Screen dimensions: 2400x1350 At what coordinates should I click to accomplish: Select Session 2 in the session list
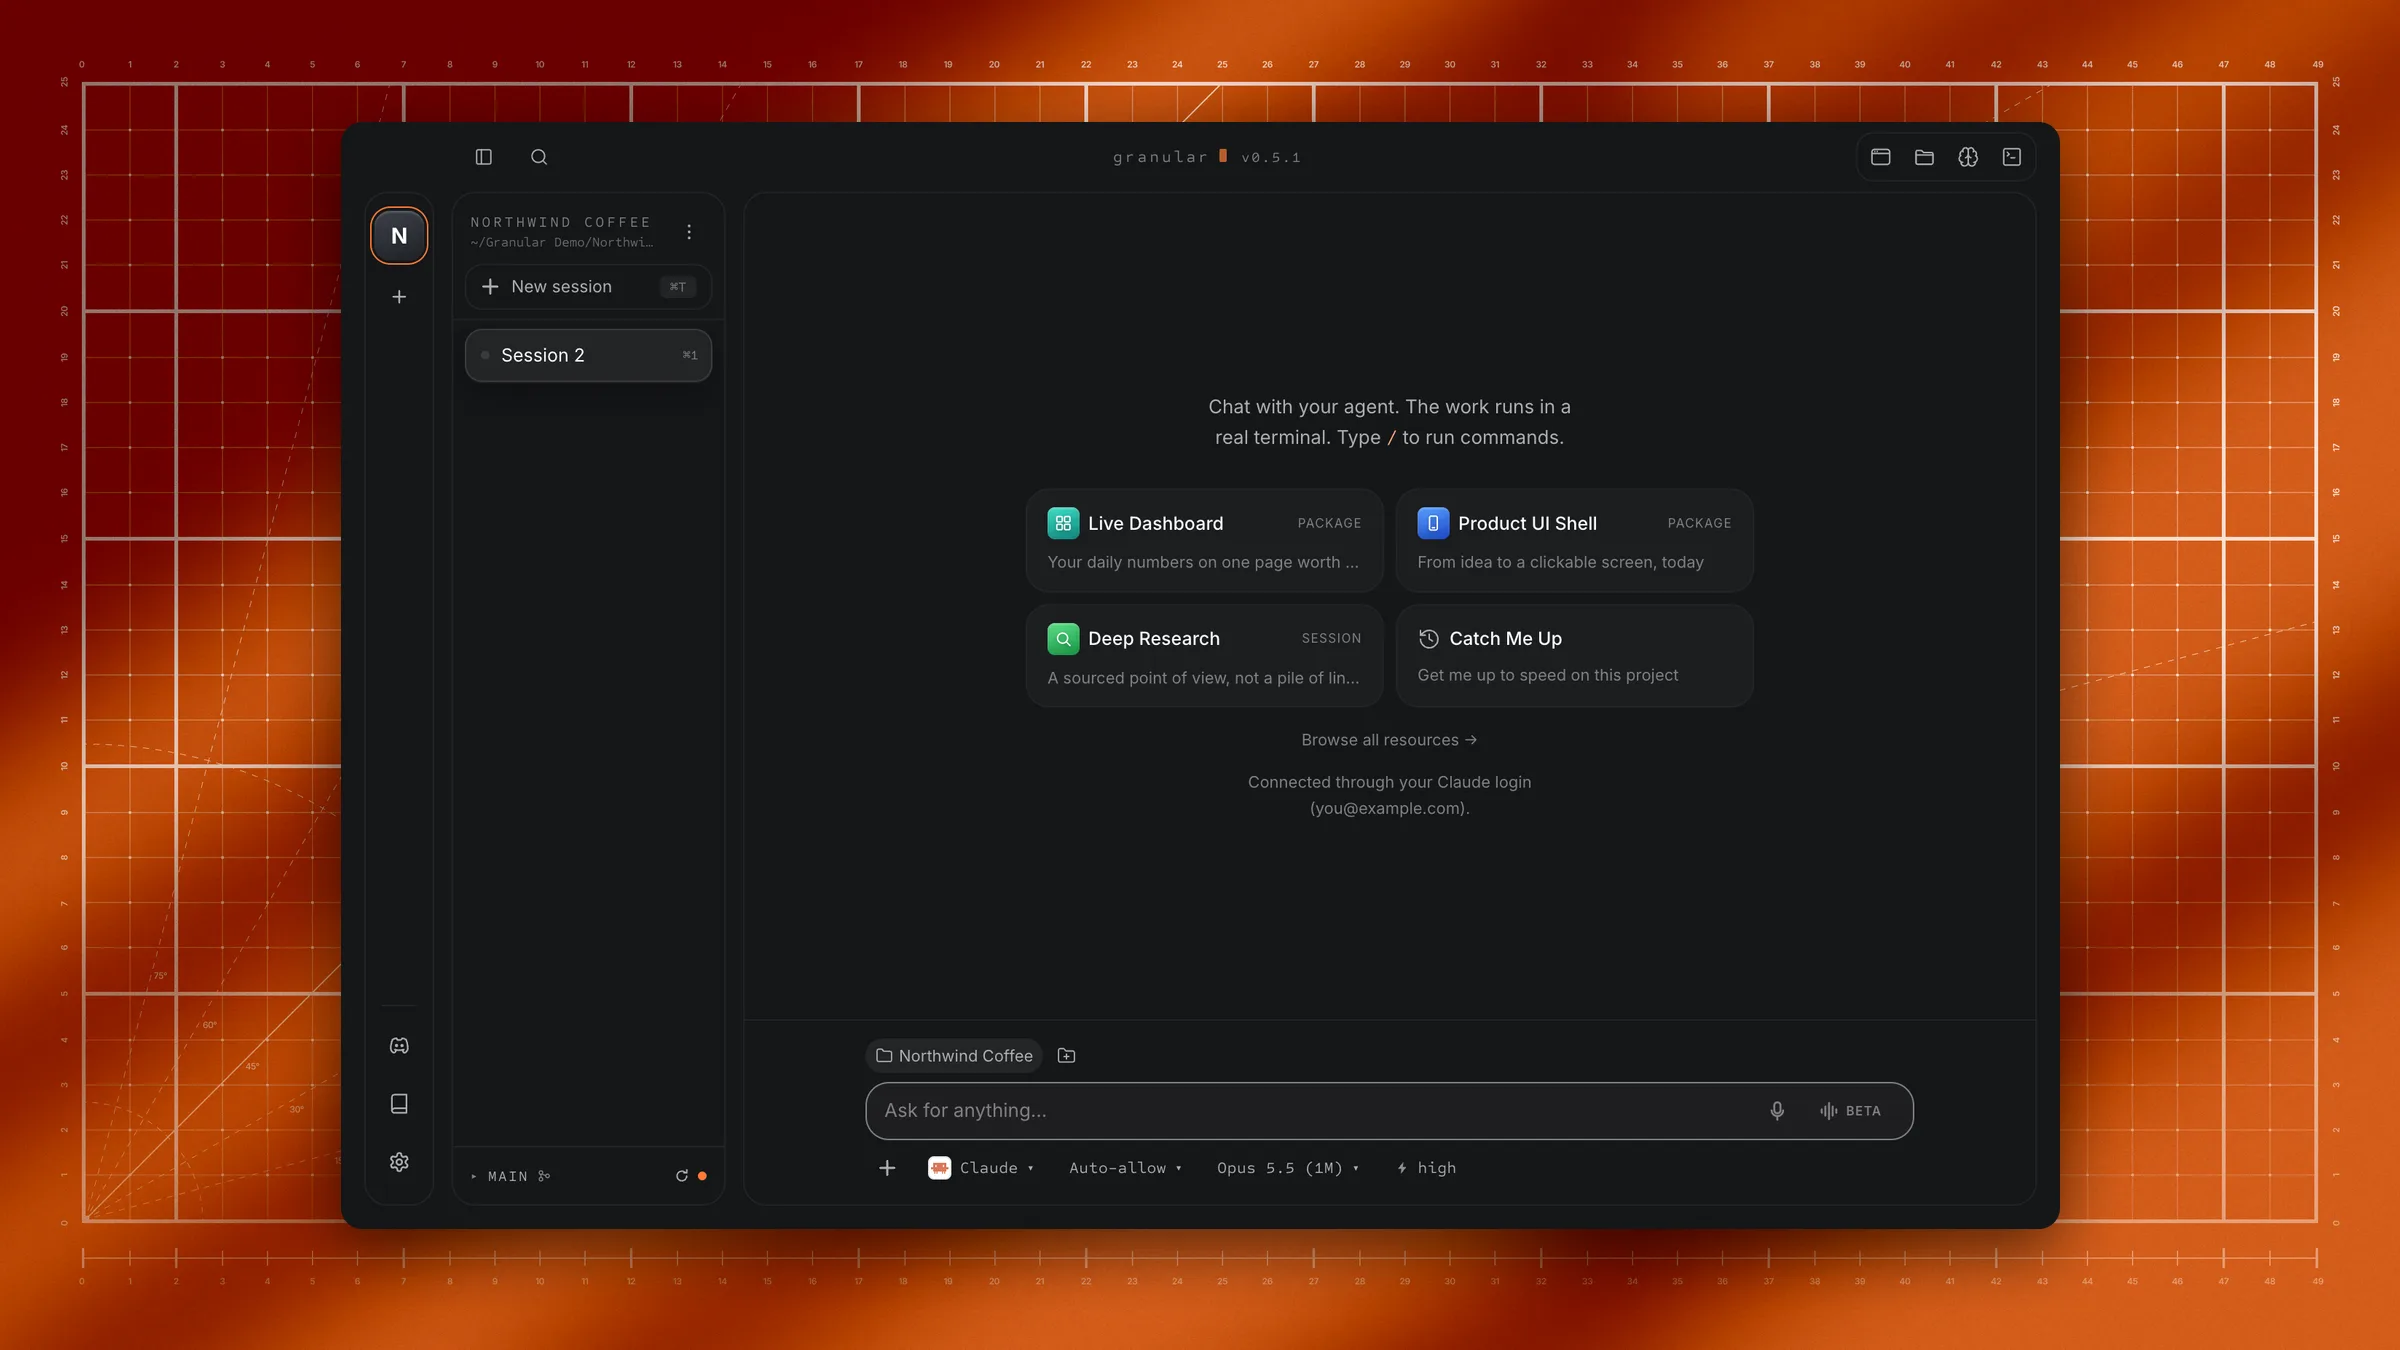point(588,355)
